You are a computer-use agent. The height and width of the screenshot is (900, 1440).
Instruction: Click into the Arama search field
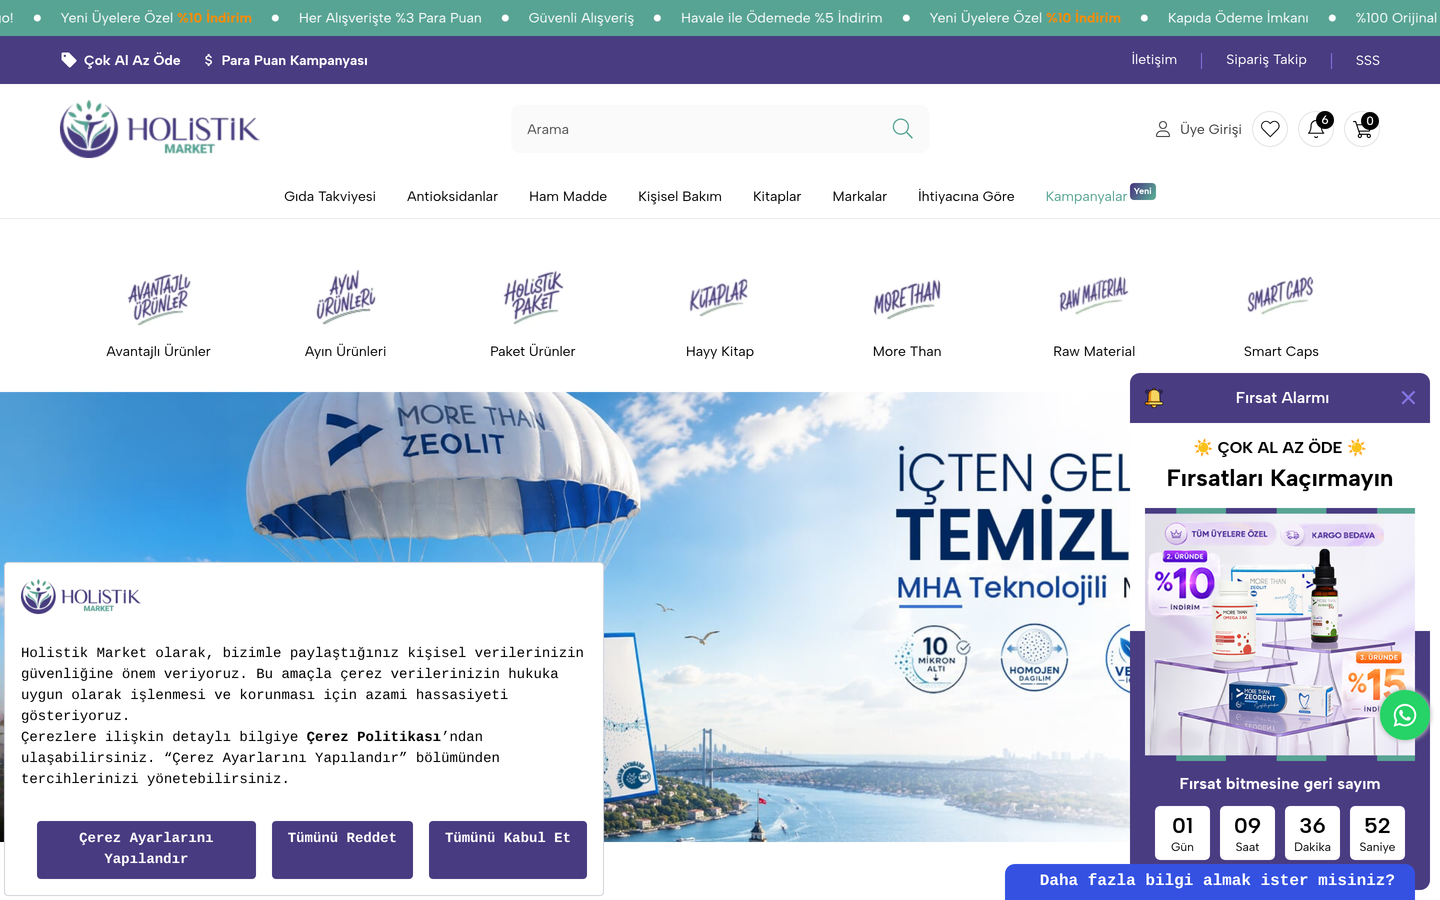[700, 129]
